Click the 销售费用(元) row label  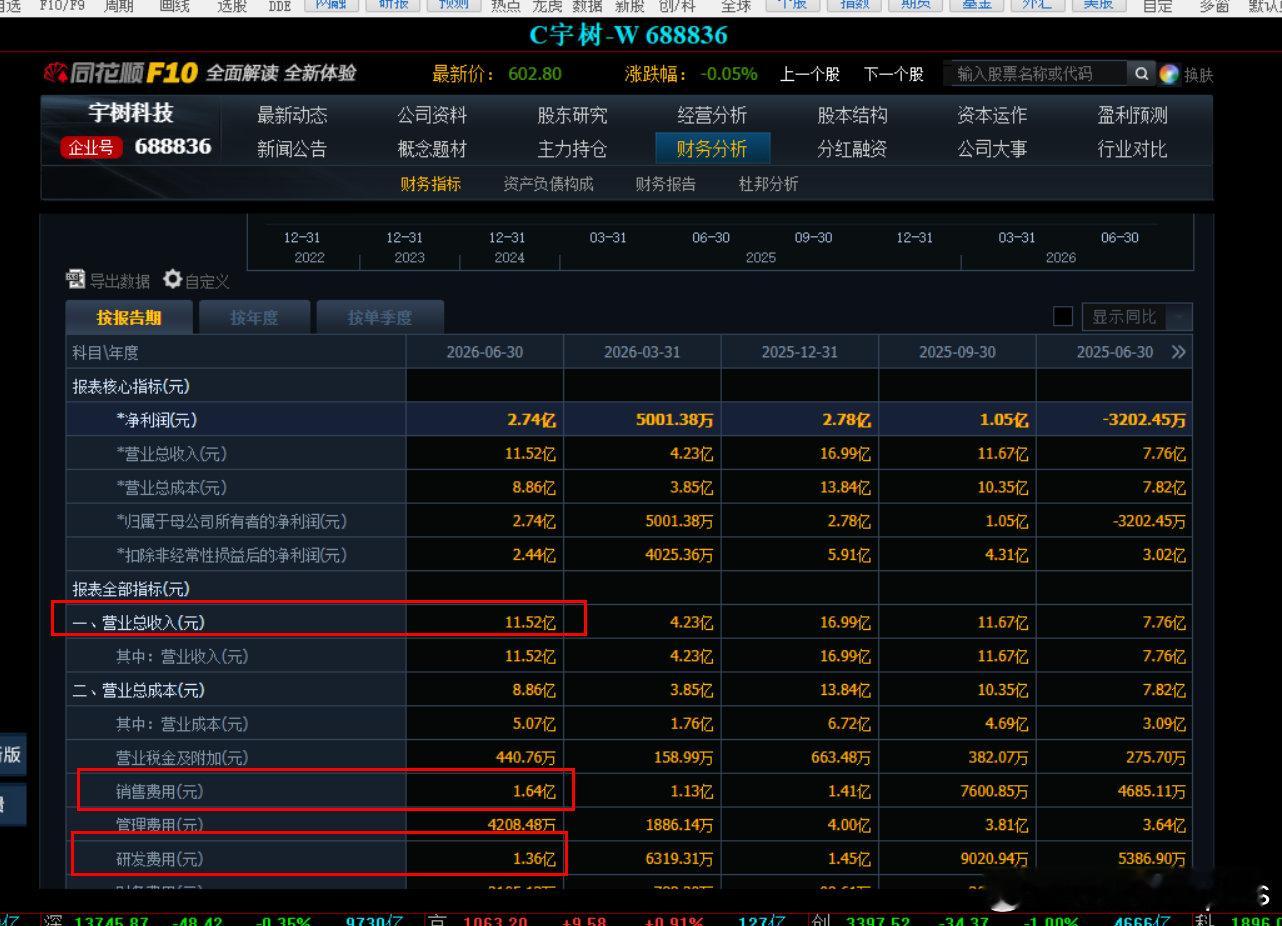click(159, 792)
